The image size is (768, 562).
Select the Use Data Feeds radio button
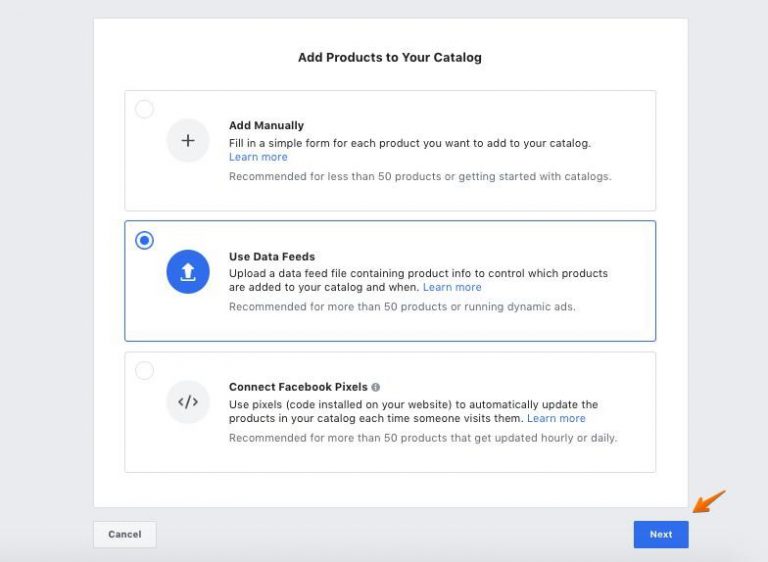[144, 240]
